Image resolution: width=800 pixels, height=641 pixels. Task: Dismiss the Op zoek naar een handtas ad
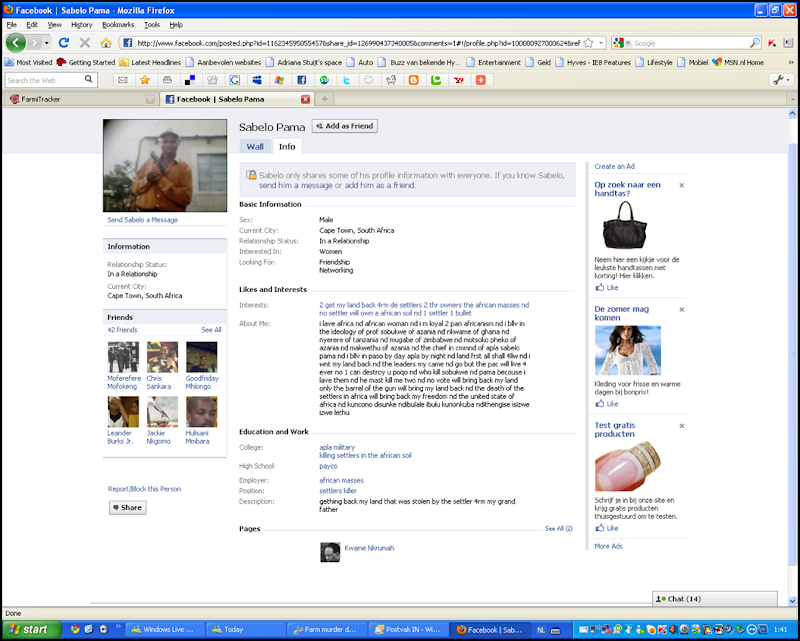click(682, 185)
